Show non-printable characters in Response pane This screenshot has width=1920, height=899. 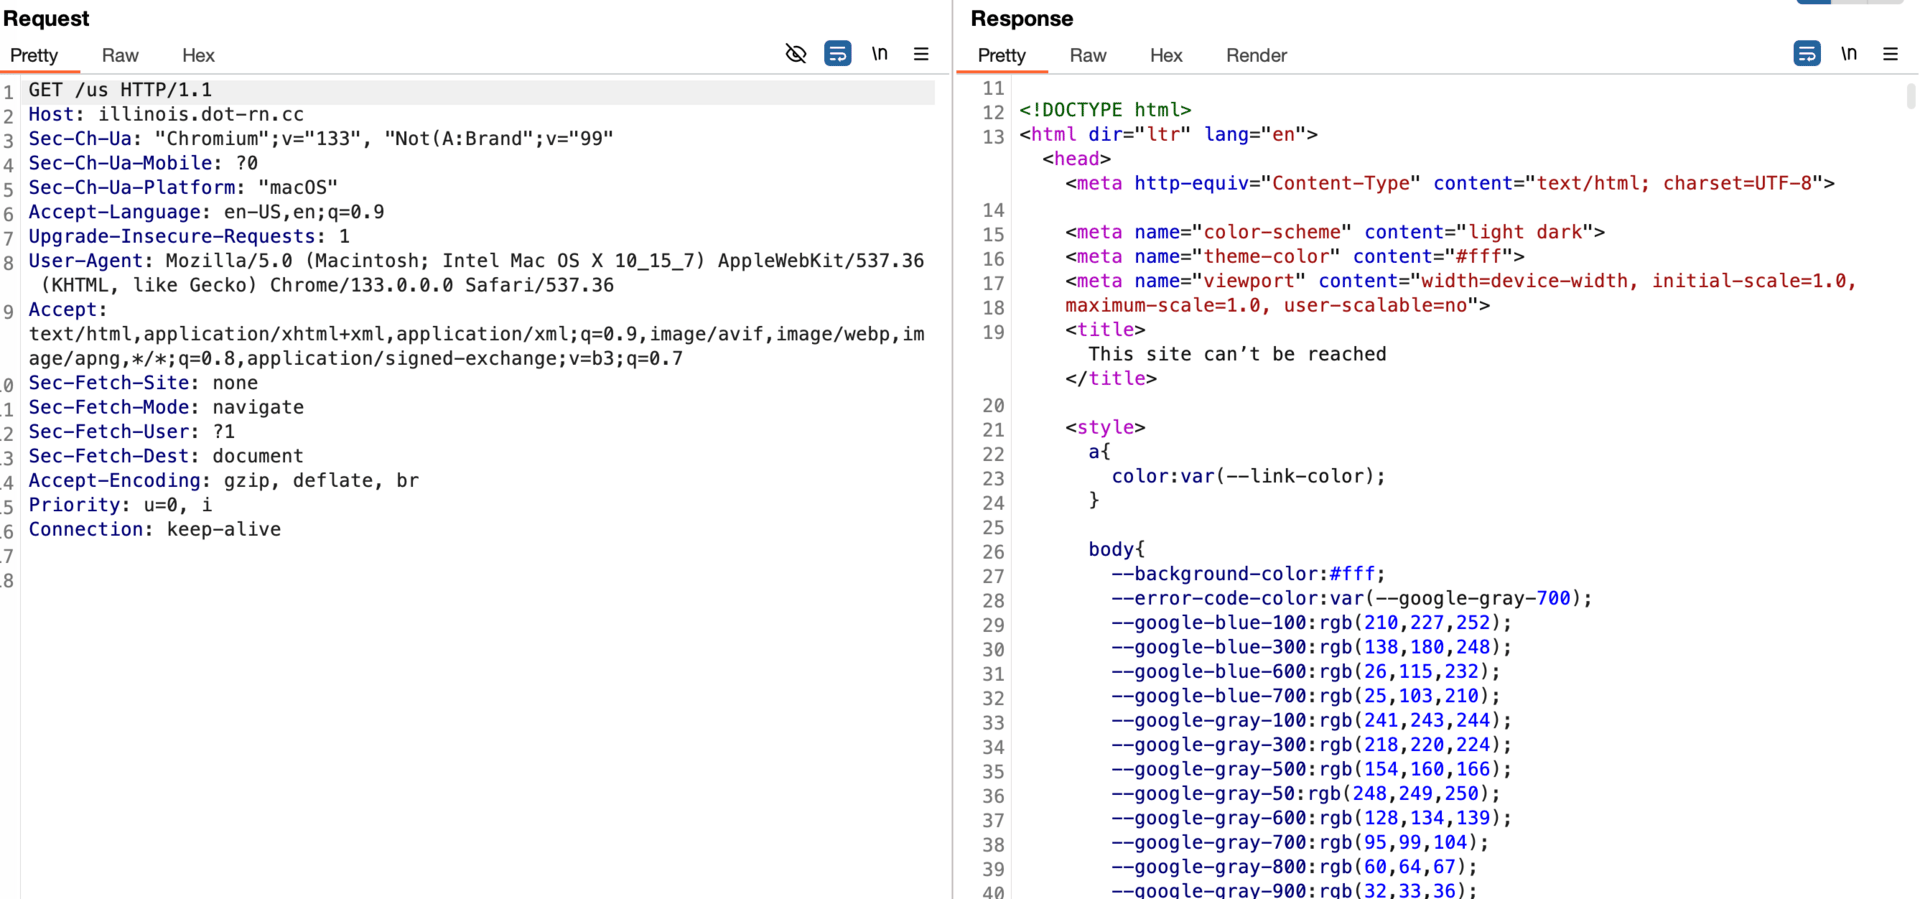click(x=1848, y=54)
